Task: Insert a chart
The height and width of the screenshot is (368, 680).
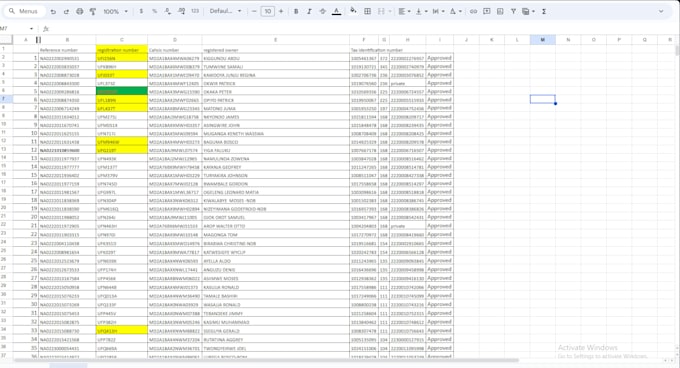Action: click(500, 11)
